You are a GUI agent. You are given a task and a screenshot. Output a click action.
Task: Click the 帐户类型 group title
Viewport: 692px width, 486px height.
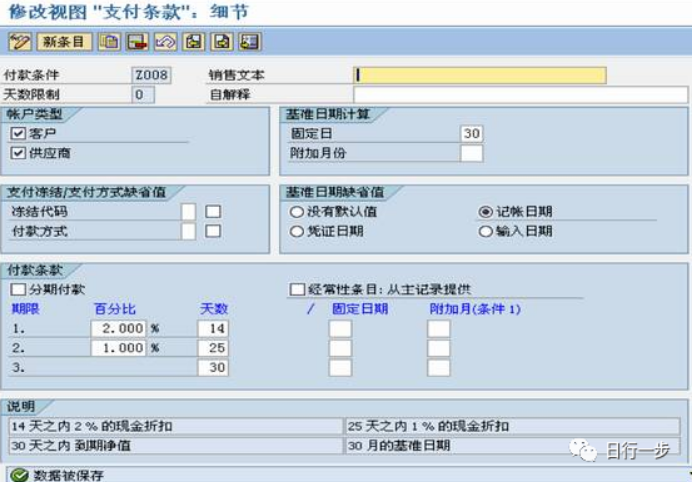click(x=34, y=114)
